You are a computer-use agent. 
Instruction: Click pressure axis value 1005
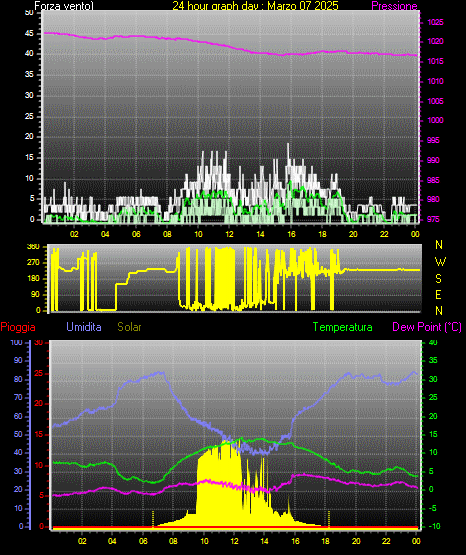(x=436, y=101)
